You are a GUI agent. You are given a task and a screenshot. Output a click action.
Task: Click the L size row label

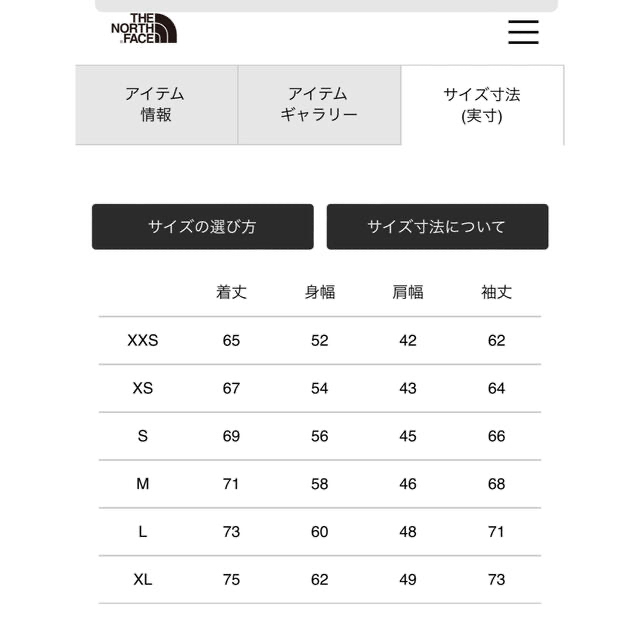click(x=143, y=532)
